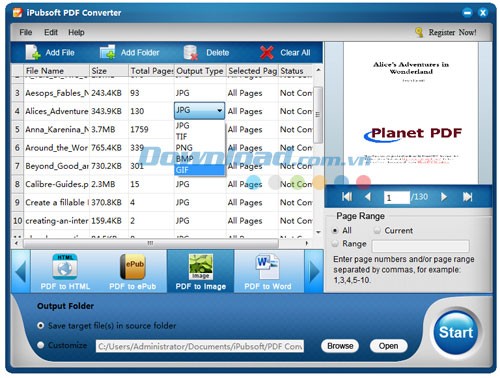Image resolution: width=500 pixels, height=378 pixels.
Task: Click the Add Folder icon
Action: pos(108,52)
